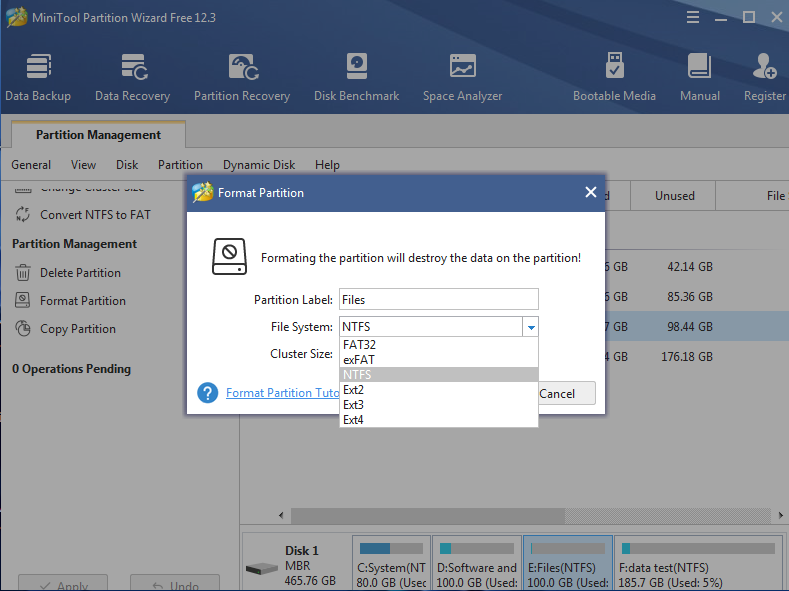The width and height of the screenshot is (789, 591).
Task: Click the 0 Operations Pending label
Action: [x=71, y=369]
